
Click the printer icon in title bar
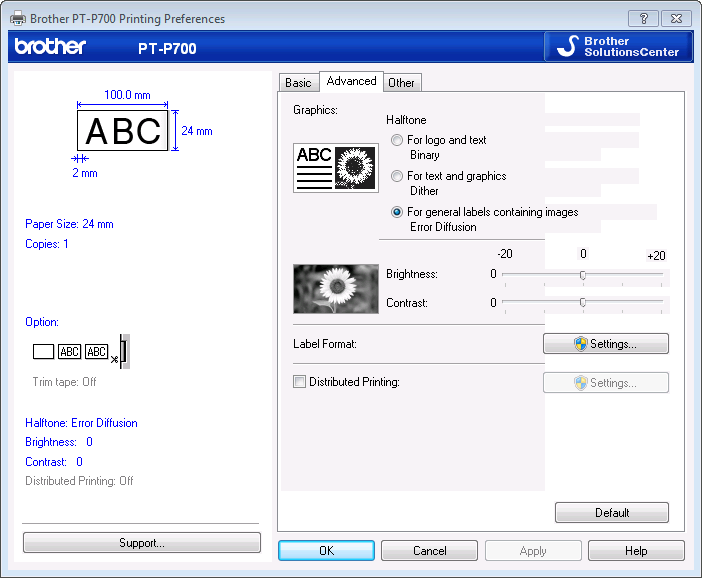pos(18,18)
